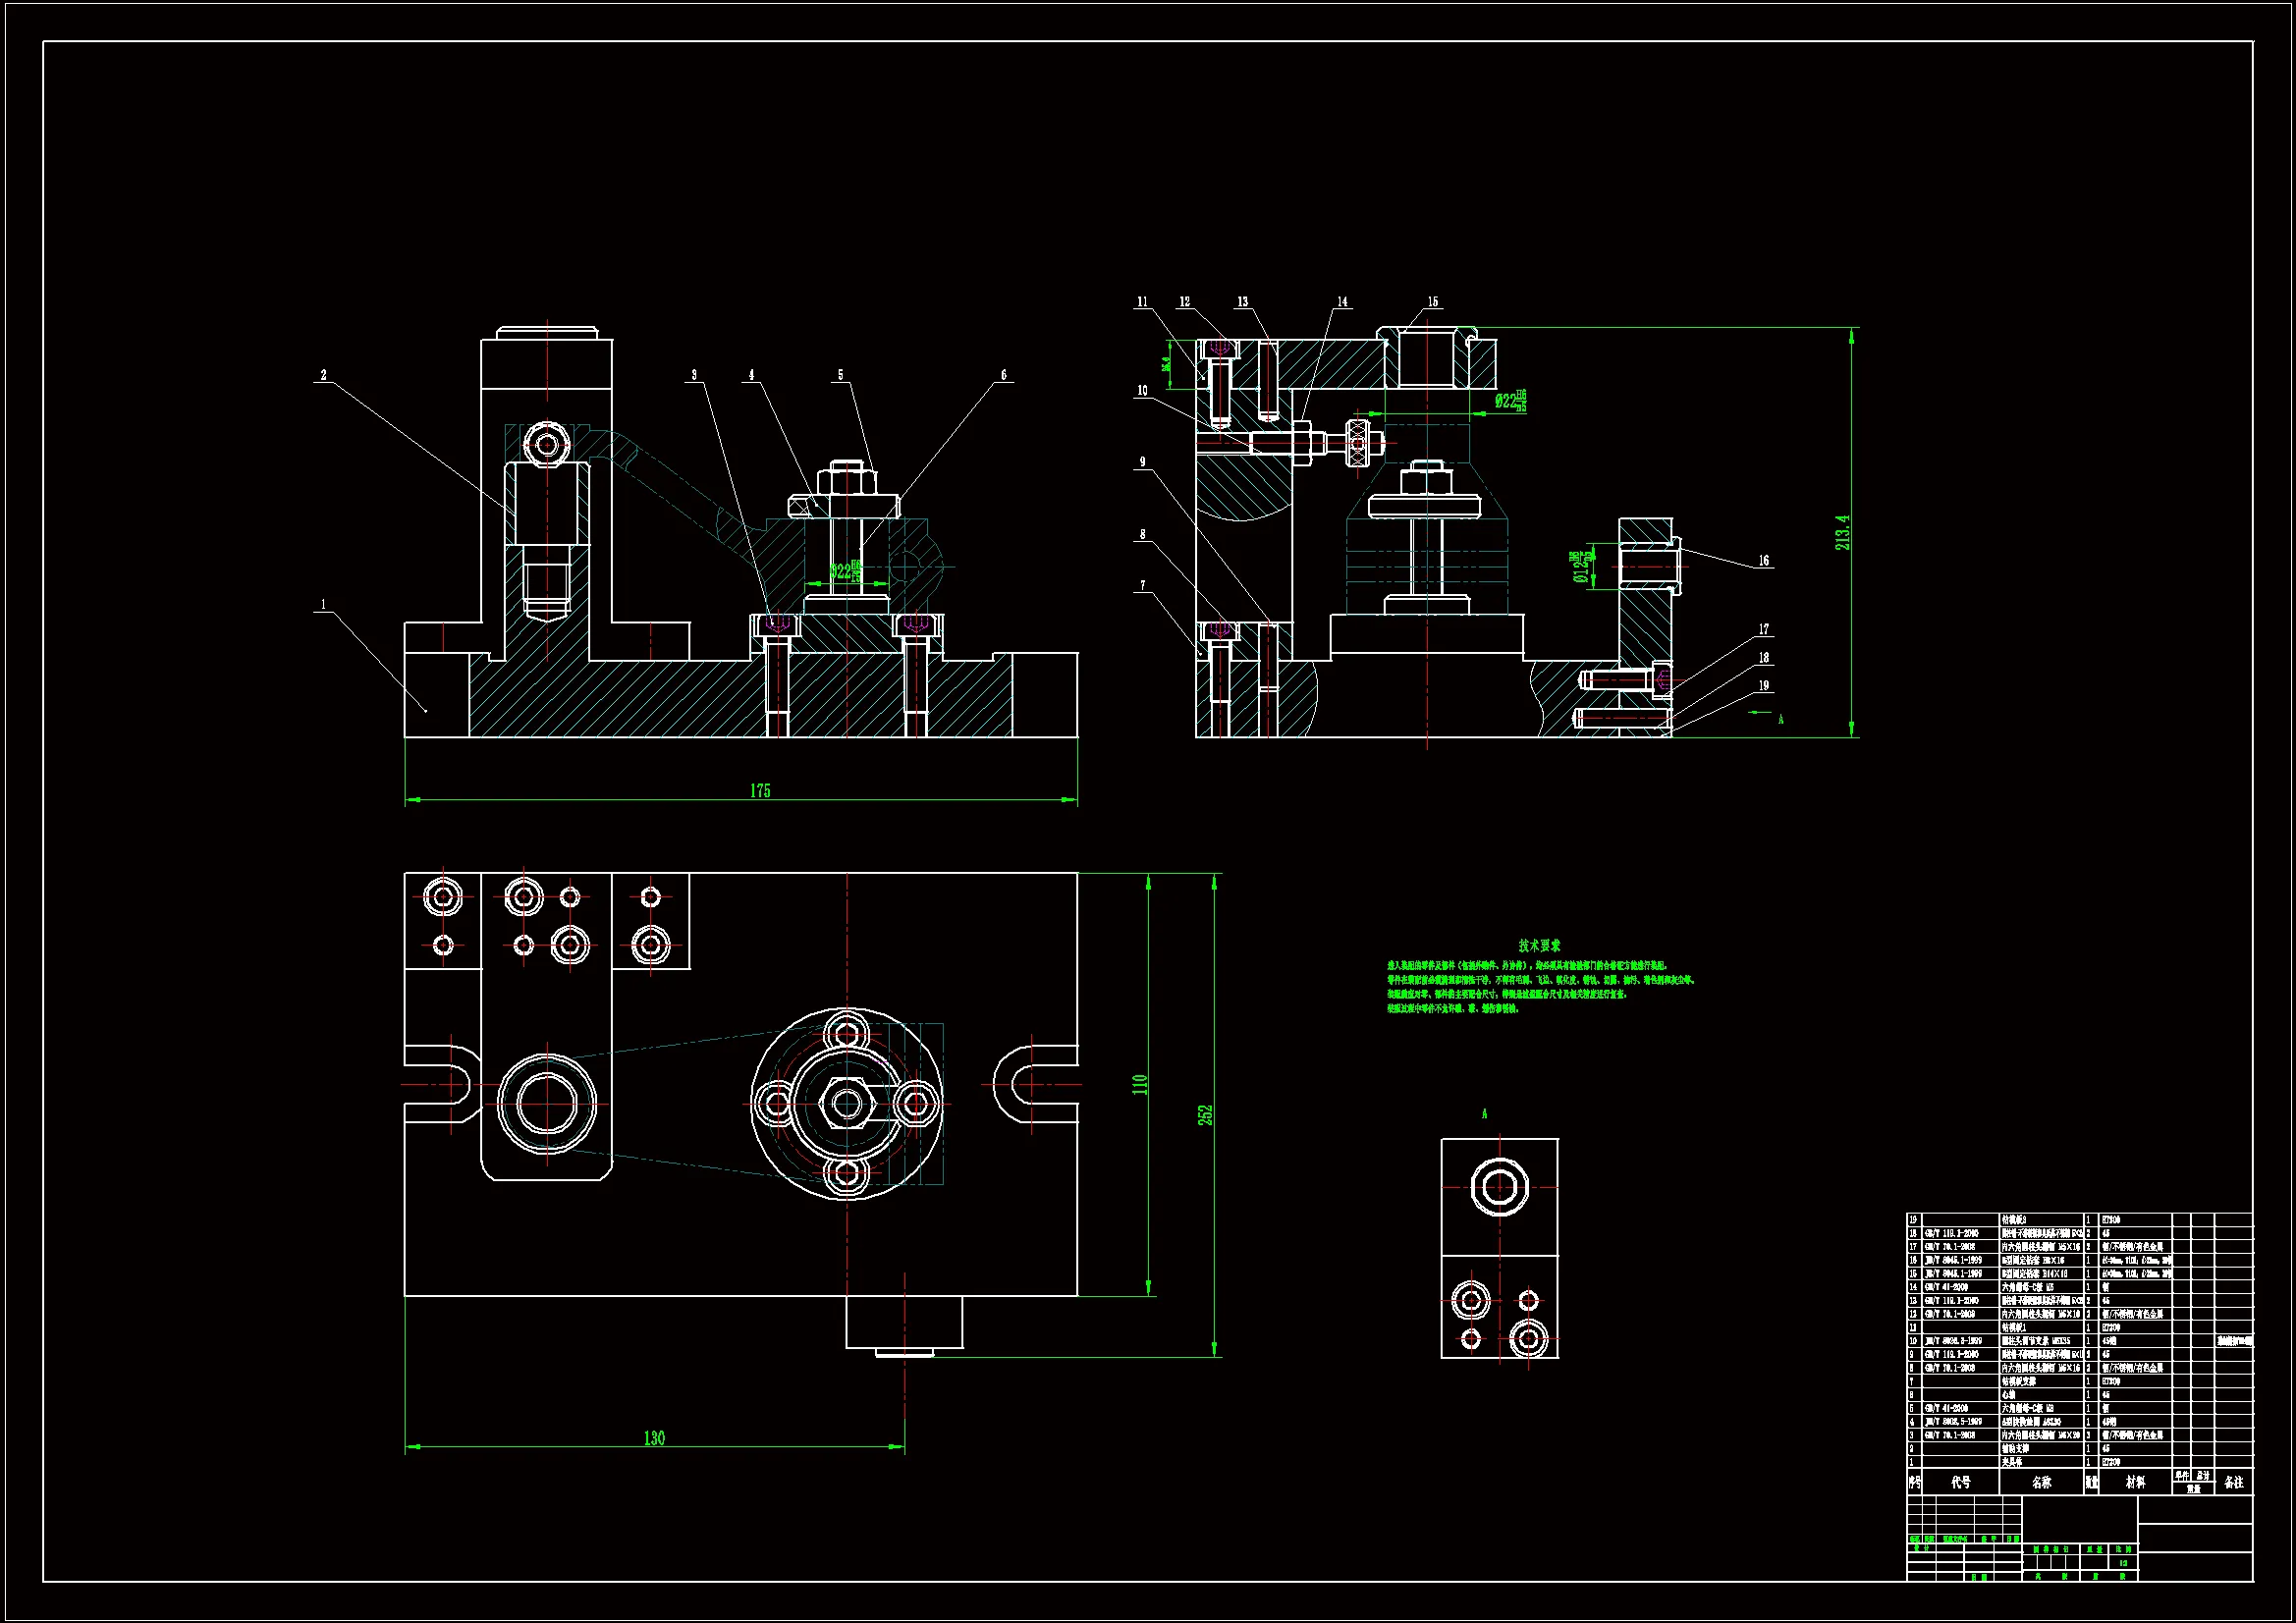The image size is (2296, 1623).
Task: Click balloon number 19 in side view
Action: coord(1764,686)
